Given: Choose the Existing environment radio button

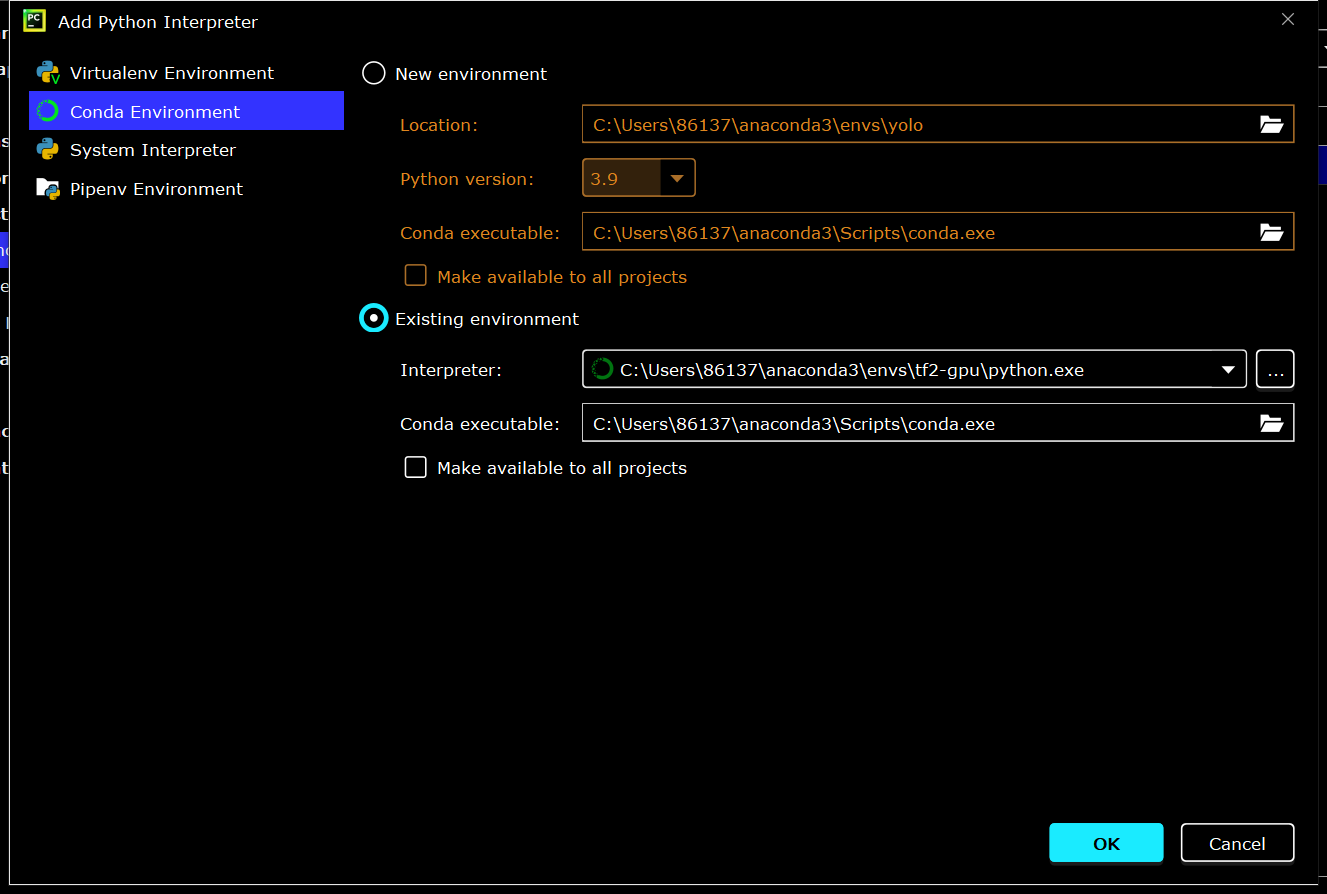Looking at the screenshot, I should (x=373, y=318).
